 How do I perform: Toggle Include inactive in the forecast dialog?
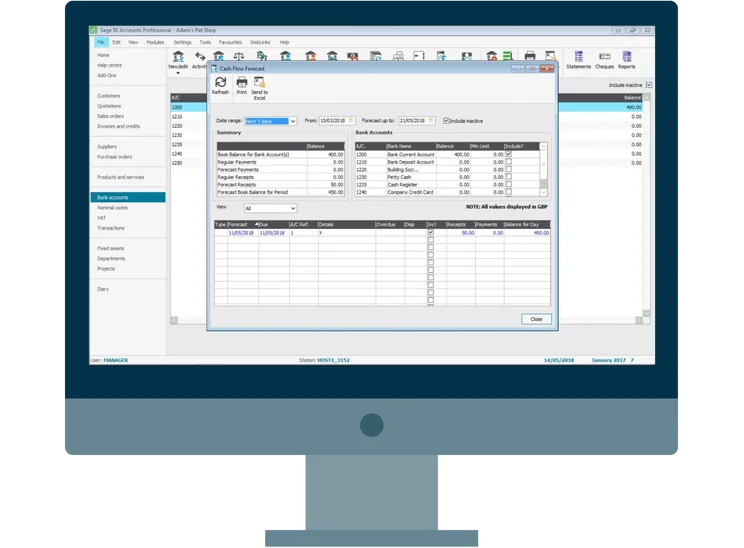tap(446, 121)
